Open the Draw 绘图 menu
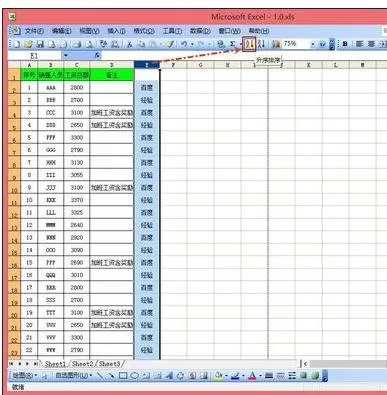The width and height of the screenshot is (387, 395). (x=25, y=376)
